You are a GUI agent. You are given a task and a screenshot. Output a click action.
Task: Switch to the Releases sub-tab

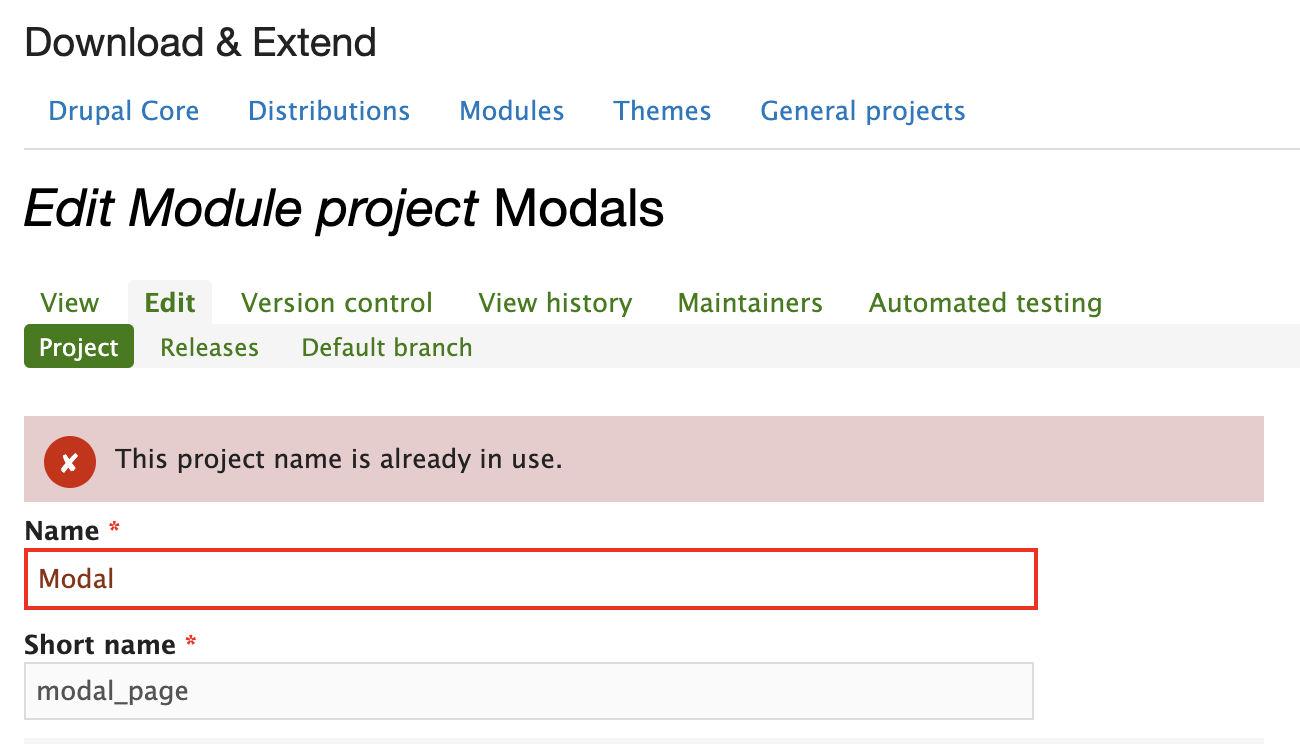point(209,347)
